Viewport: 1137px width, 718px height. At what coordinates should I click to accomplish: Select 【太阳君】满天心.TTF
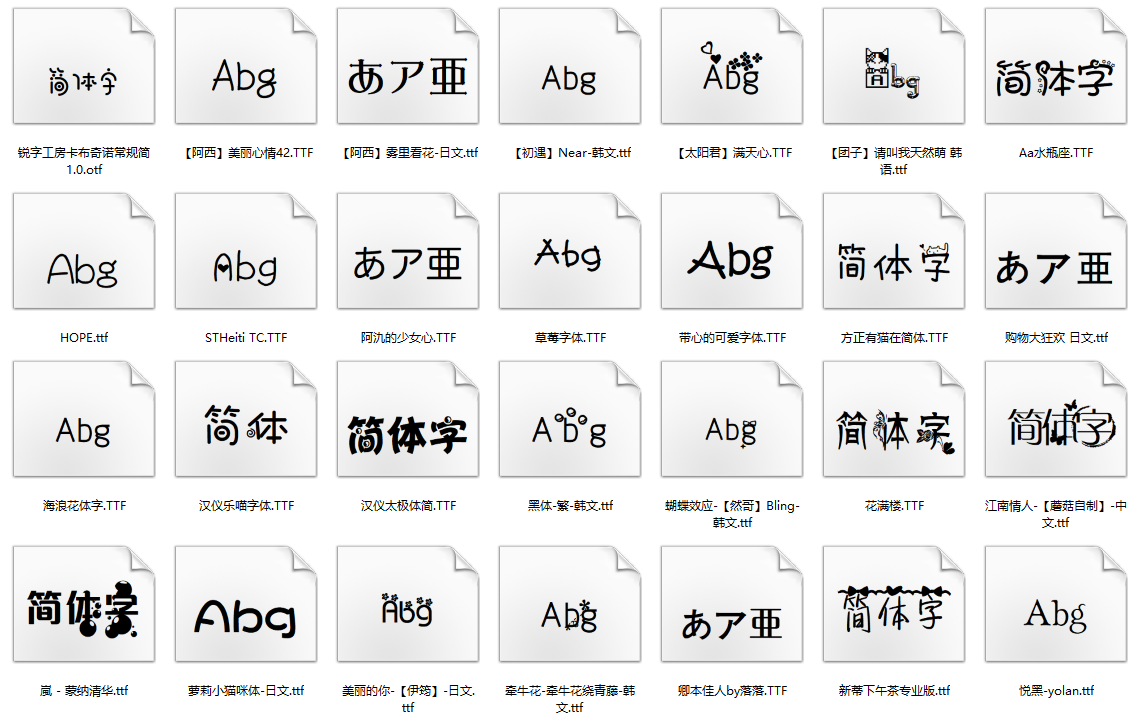(x=731, y=68)
